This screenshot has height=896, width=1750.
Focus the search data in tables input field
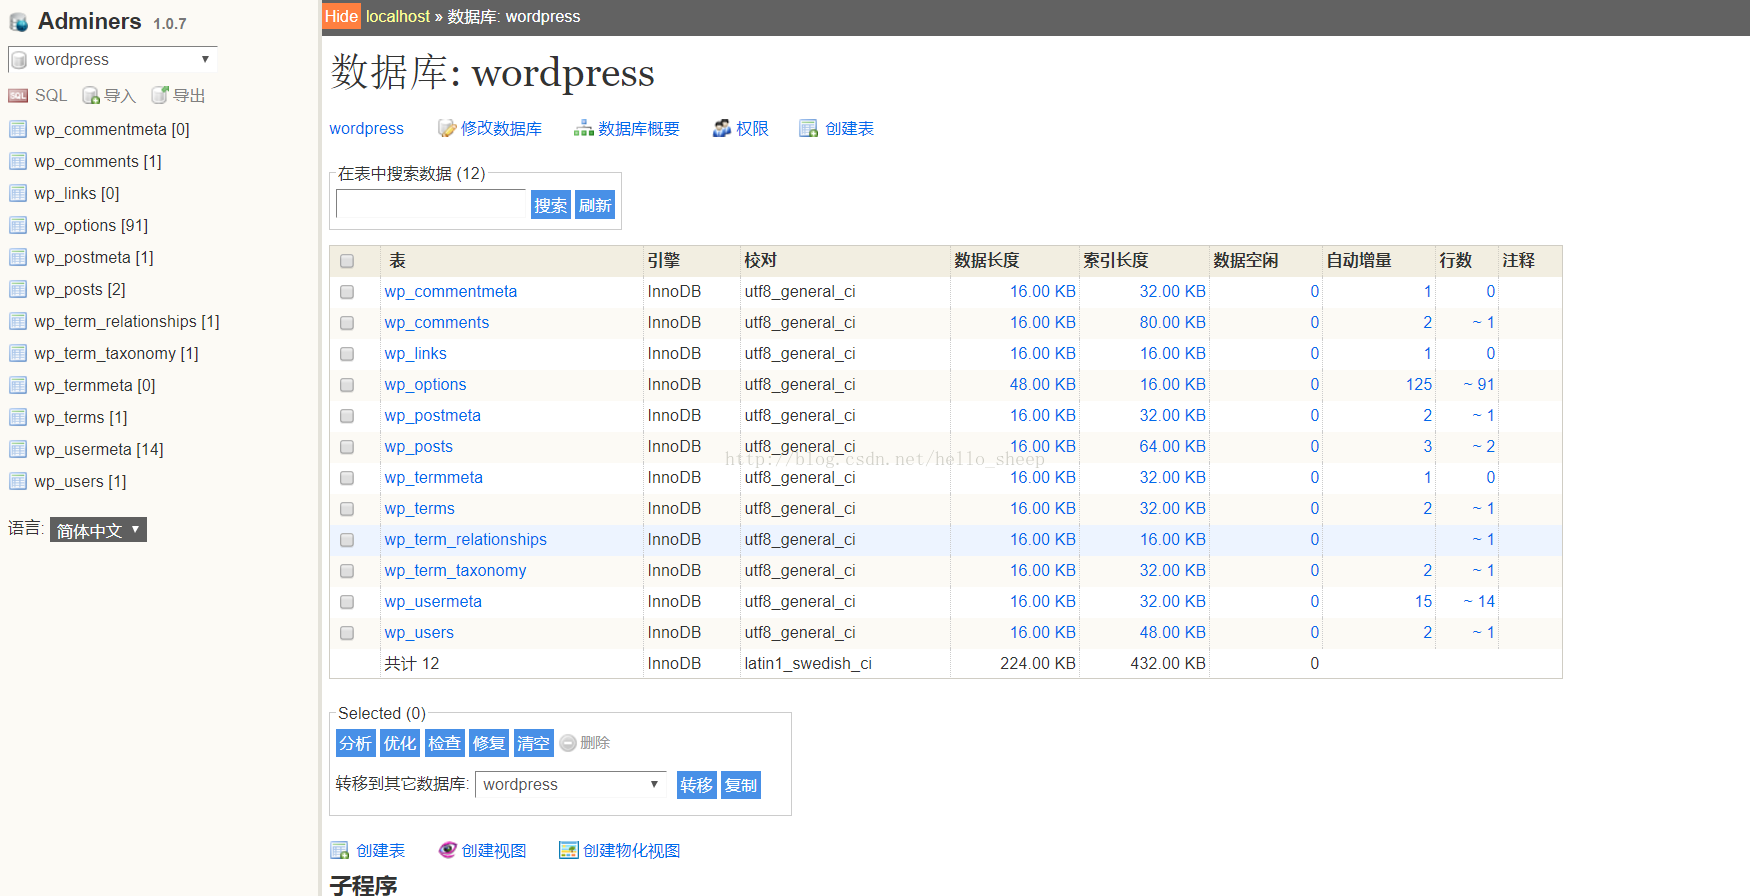pyautogui.click(x=431, y=204)
